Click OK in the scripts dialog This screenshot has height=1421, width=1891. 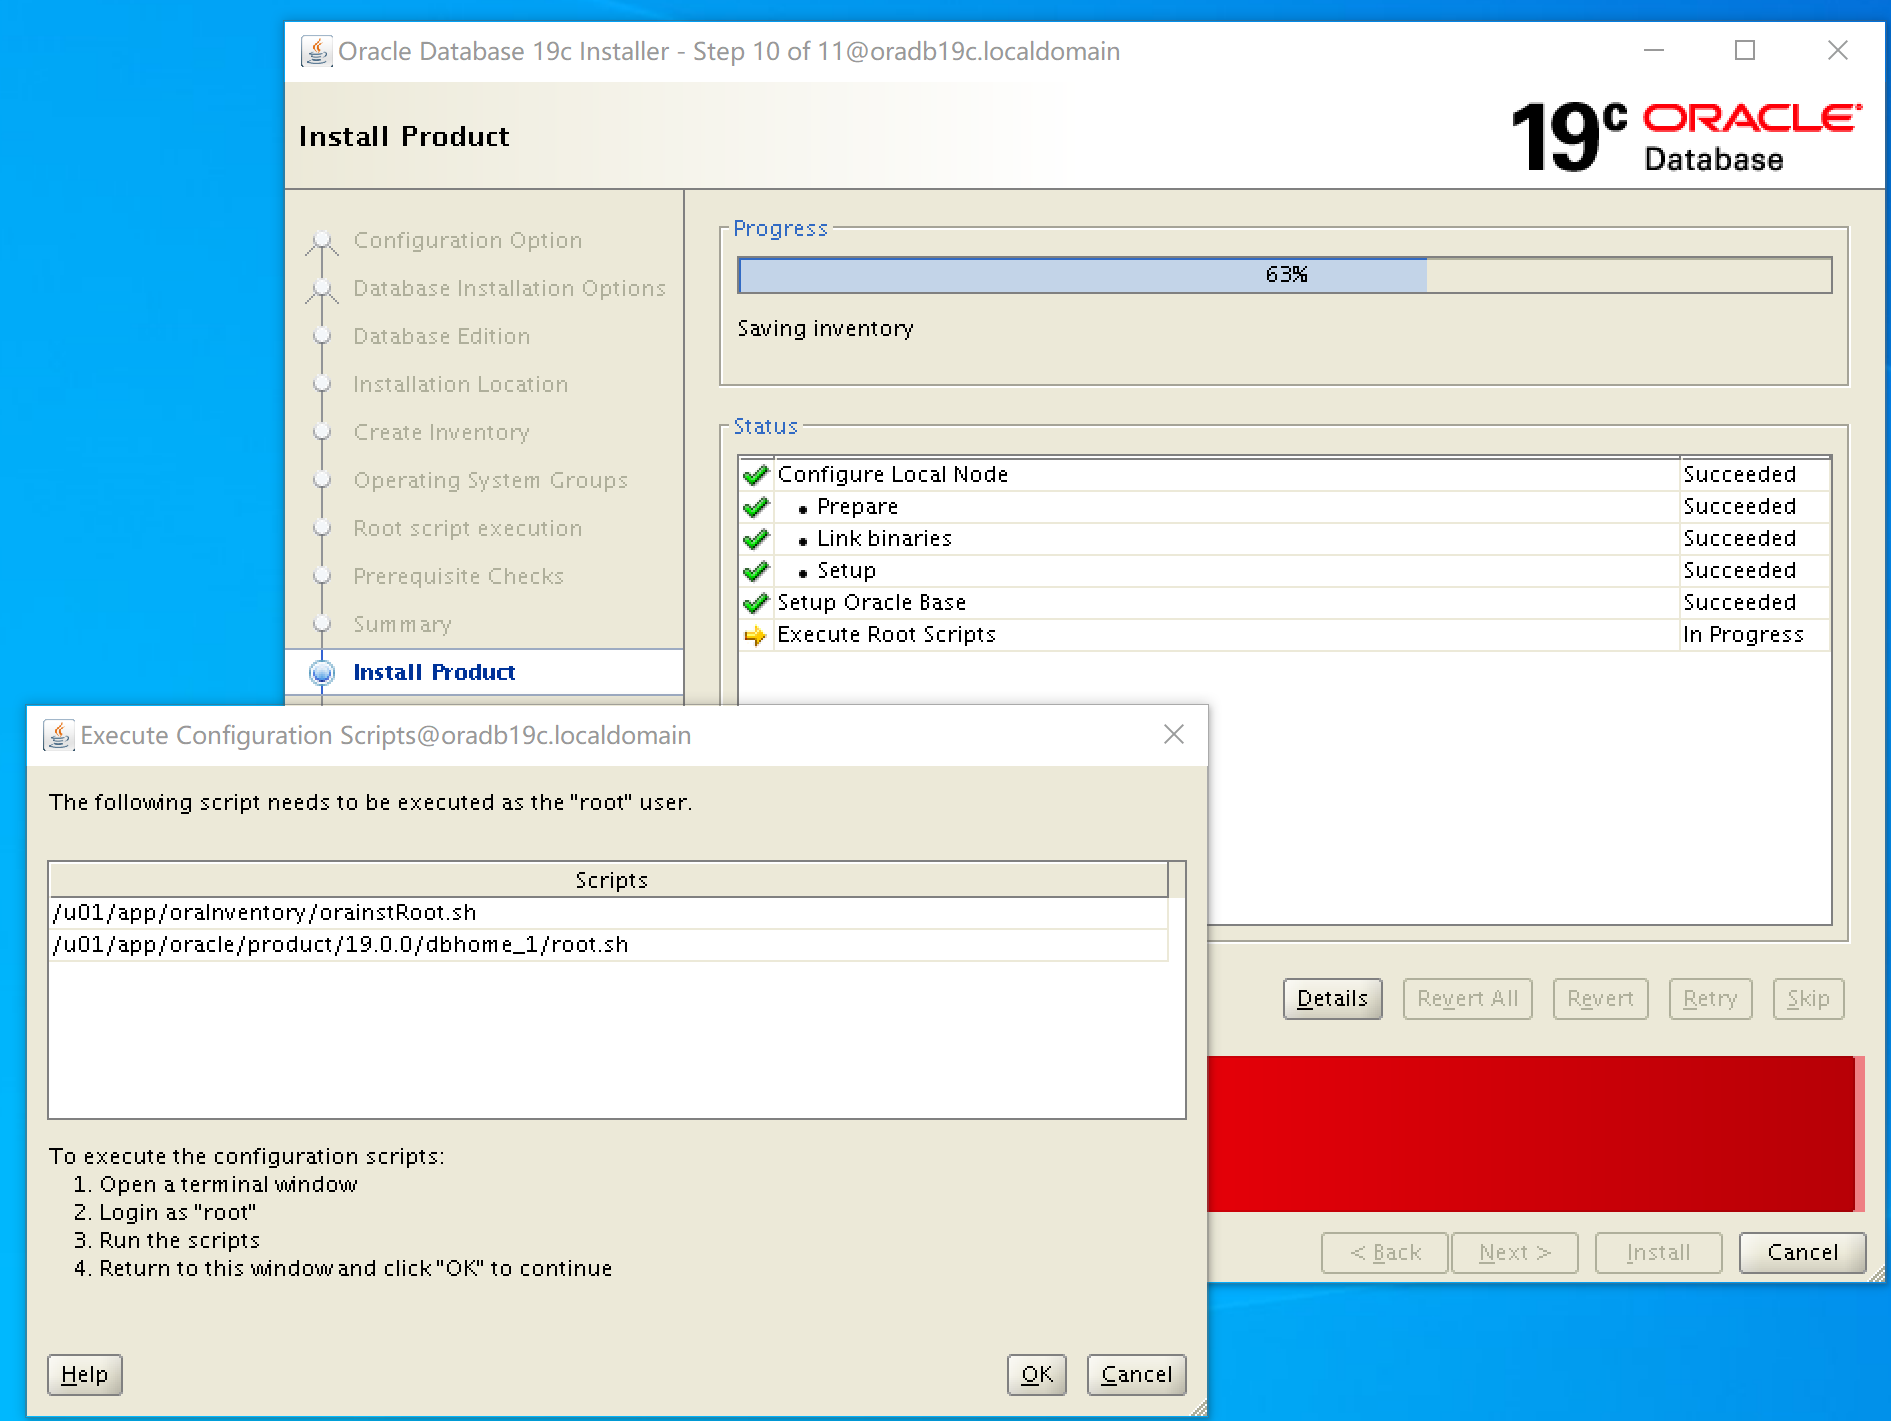point(1037,1375)
